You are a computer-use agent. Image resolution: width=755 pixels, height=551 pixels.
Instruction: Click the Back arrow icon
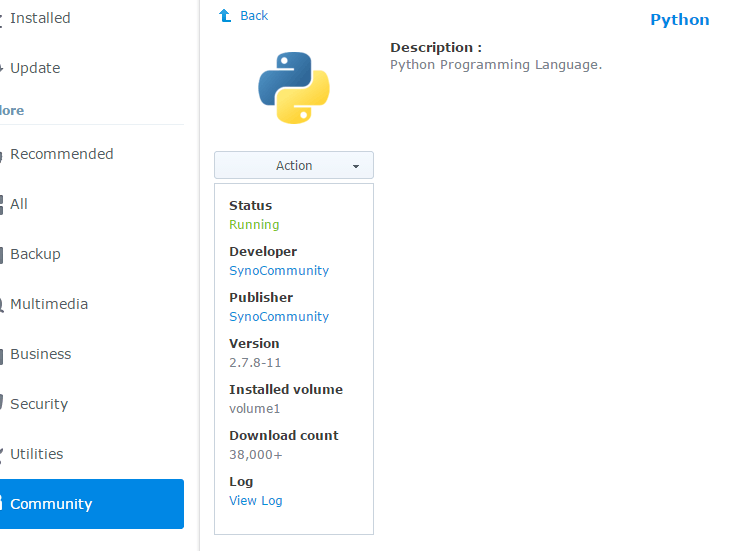225,16
